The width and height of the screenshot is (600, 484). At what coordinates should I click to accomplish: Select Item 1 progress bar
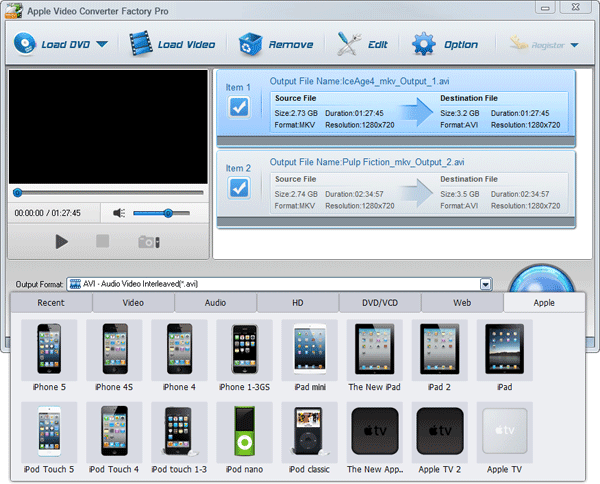tap(396, 141)
